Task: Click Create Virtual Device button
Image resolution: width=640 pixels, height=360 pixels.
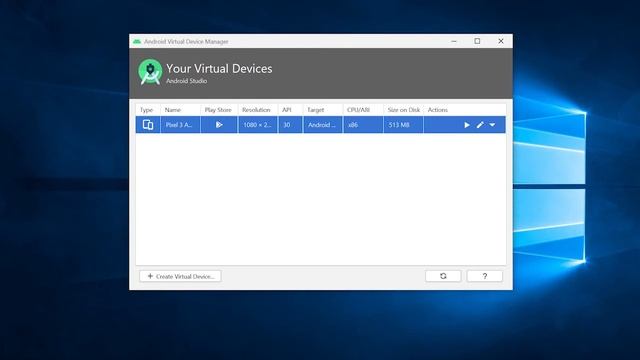Action: pos(180,276)
